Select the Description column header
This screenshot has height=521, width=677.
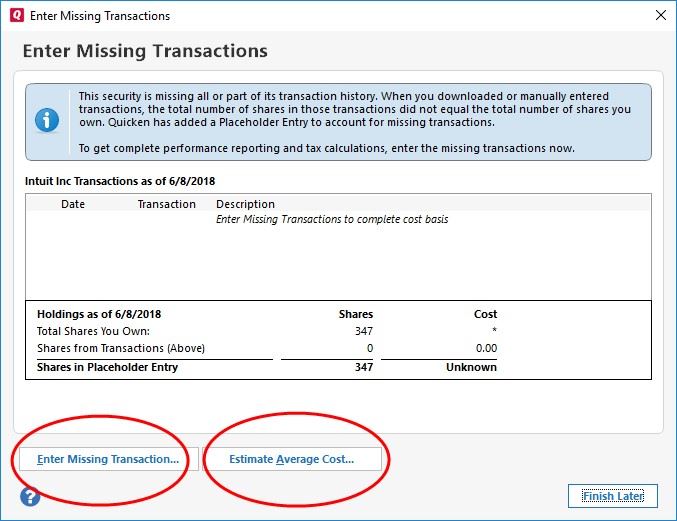click(245, 204)
